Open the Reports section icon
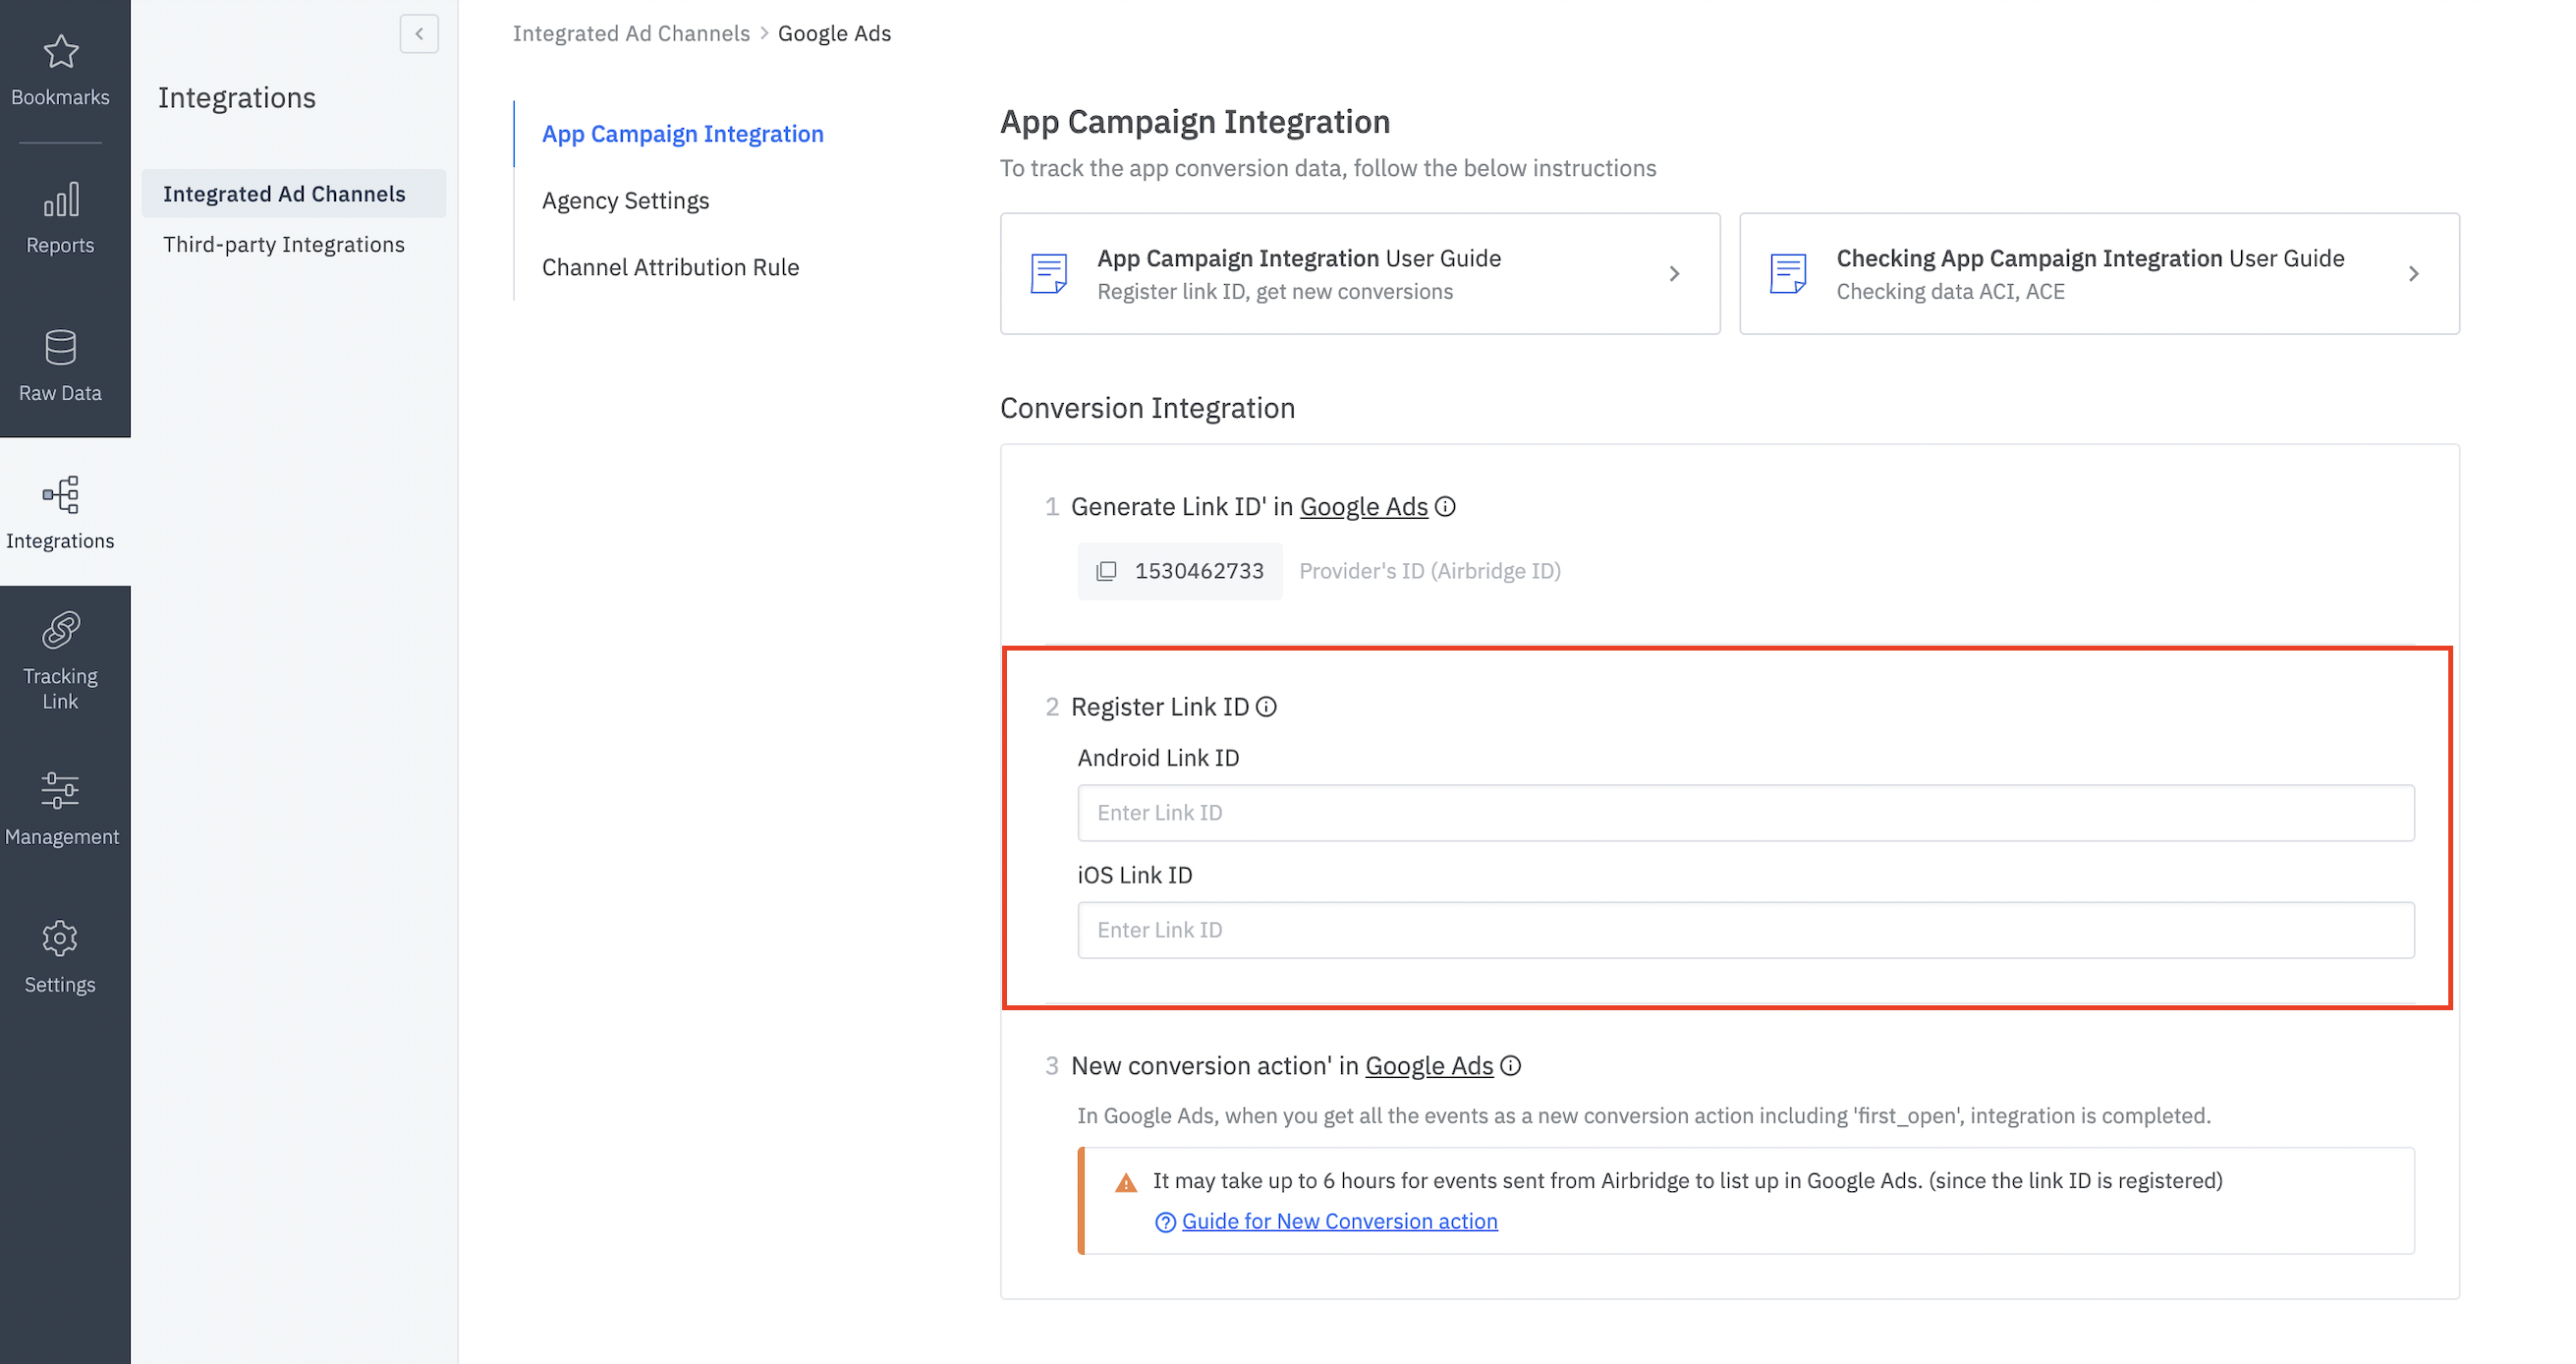This screenshot has width=2576, height=1364. pos(60,200)
